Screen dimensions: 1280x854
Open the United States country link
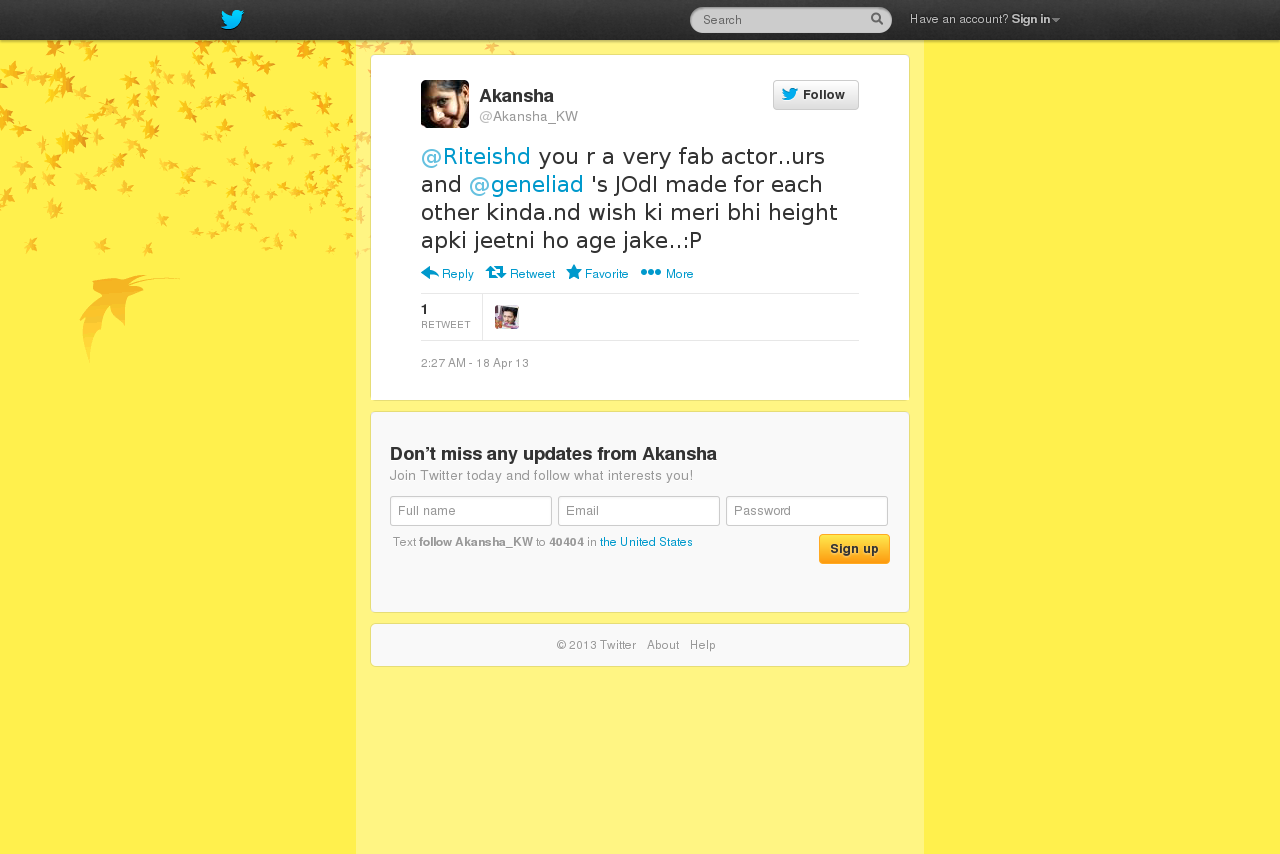(646, 542)
